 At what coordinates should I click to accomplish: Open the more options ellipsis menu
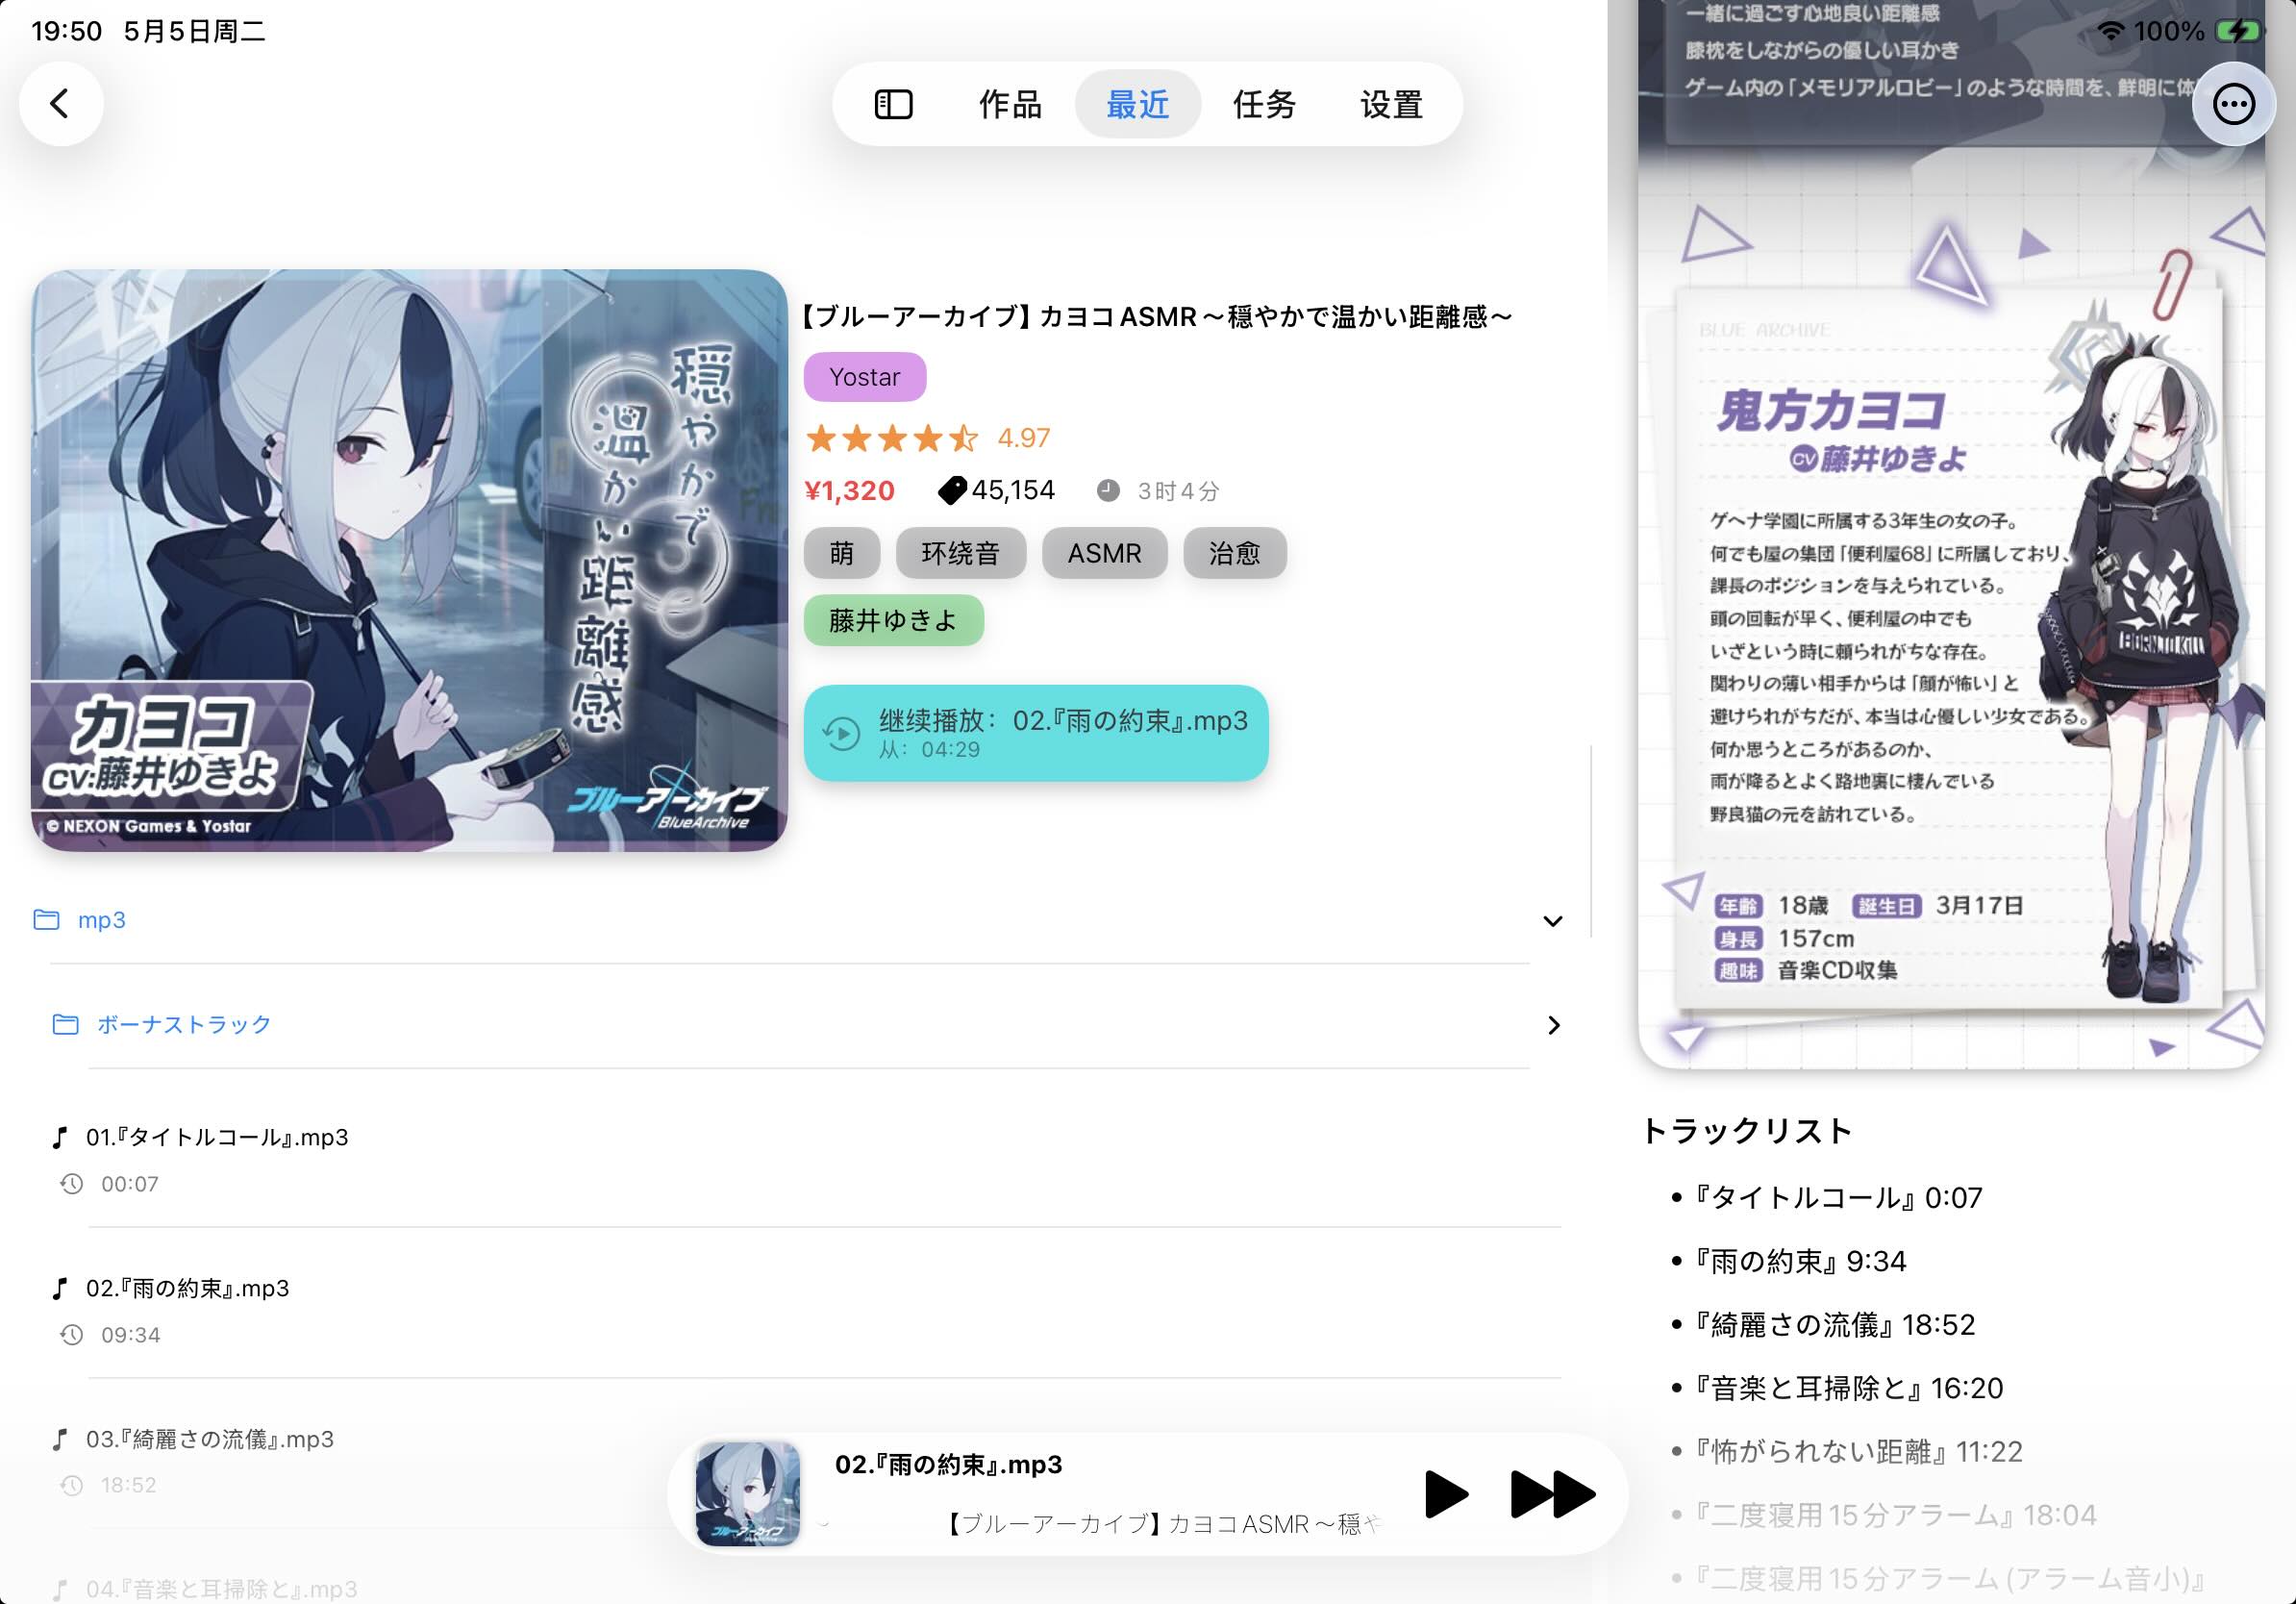pos(2233,104)
